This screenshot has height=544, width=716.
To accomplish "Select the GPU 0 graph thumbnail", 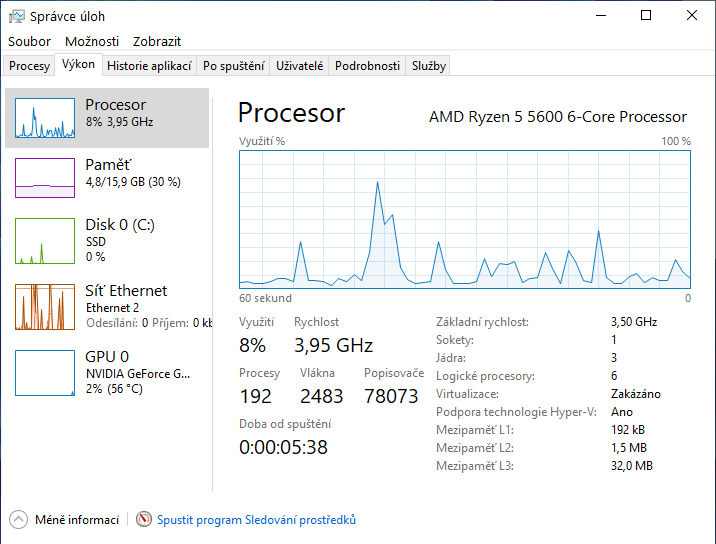I will (x=45, y=373).
